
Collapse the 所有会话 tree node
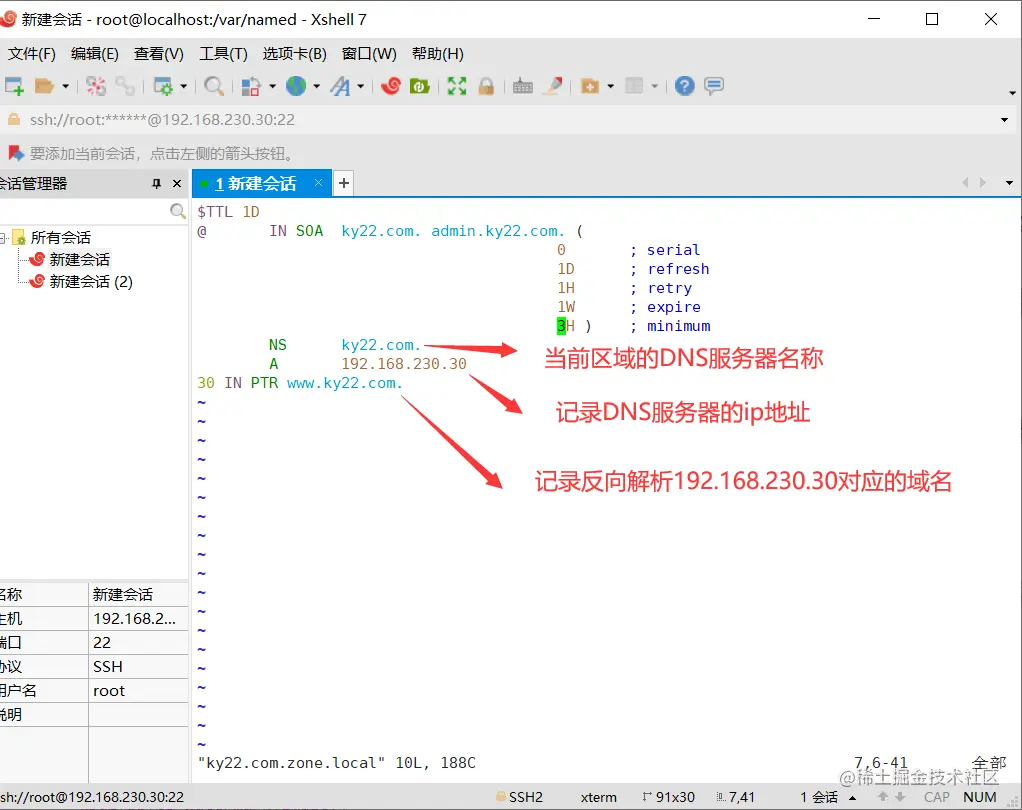[3, 238]
